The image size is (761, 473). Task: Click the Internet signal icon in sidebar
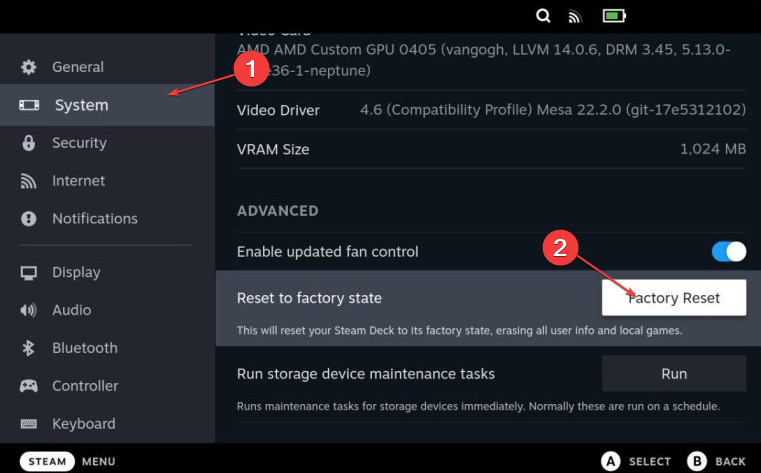point(28,181)
